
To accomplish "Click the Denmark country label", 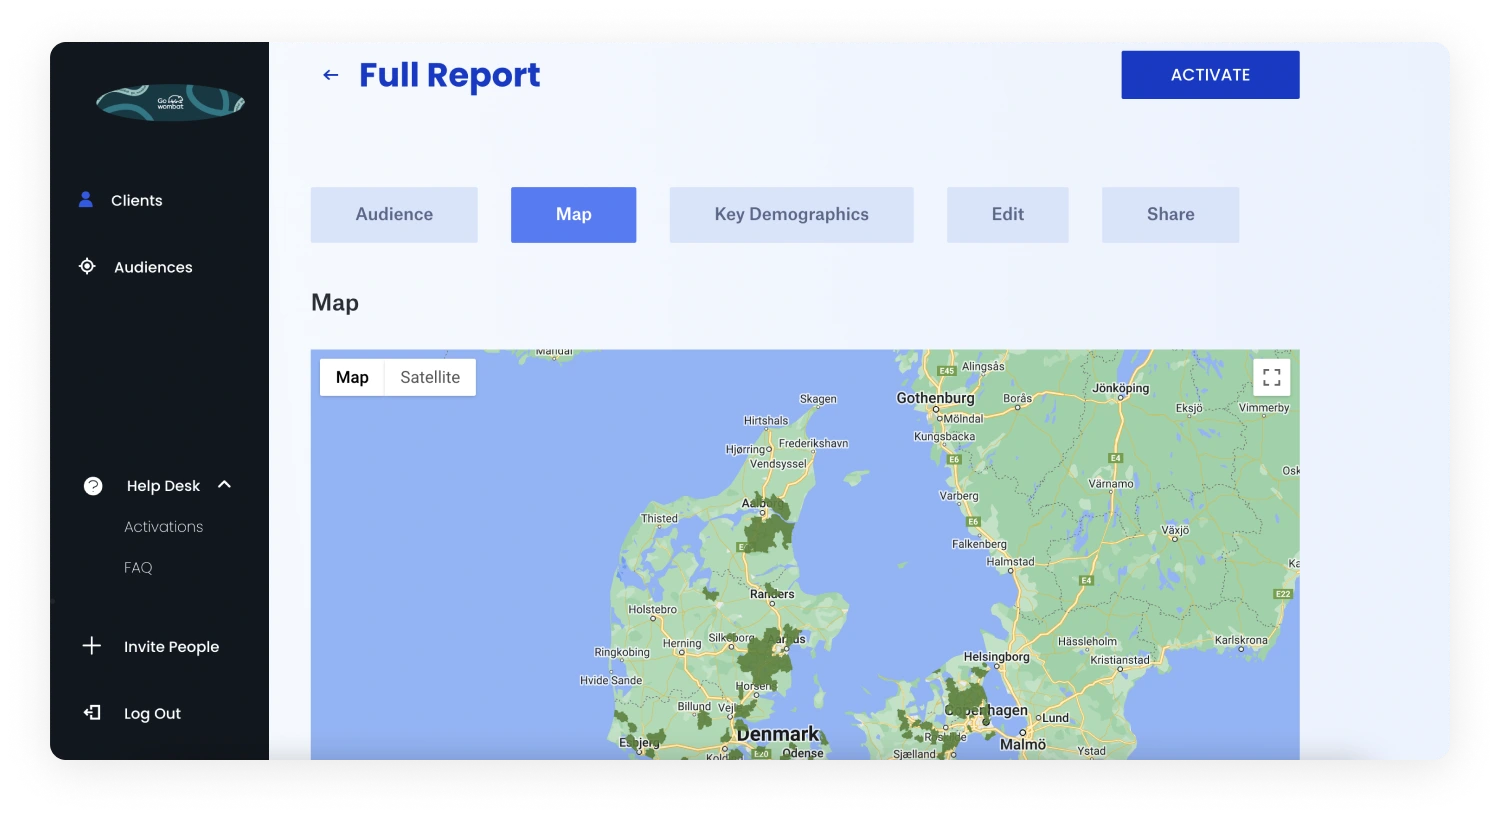I will [777, 734].
